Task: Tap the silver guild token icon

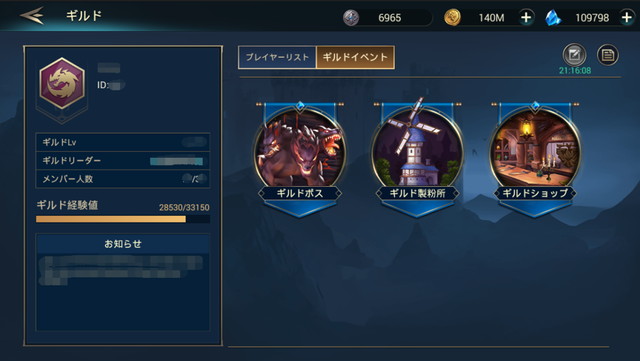Action: 351,18
